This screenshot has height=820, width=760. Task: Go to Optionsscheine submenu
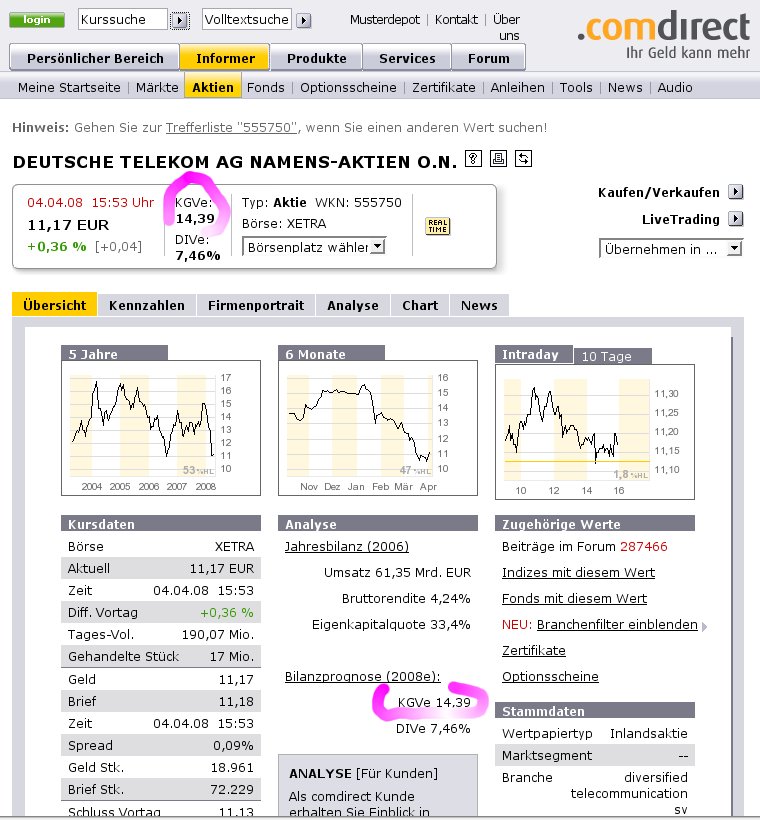coord(348,87)
